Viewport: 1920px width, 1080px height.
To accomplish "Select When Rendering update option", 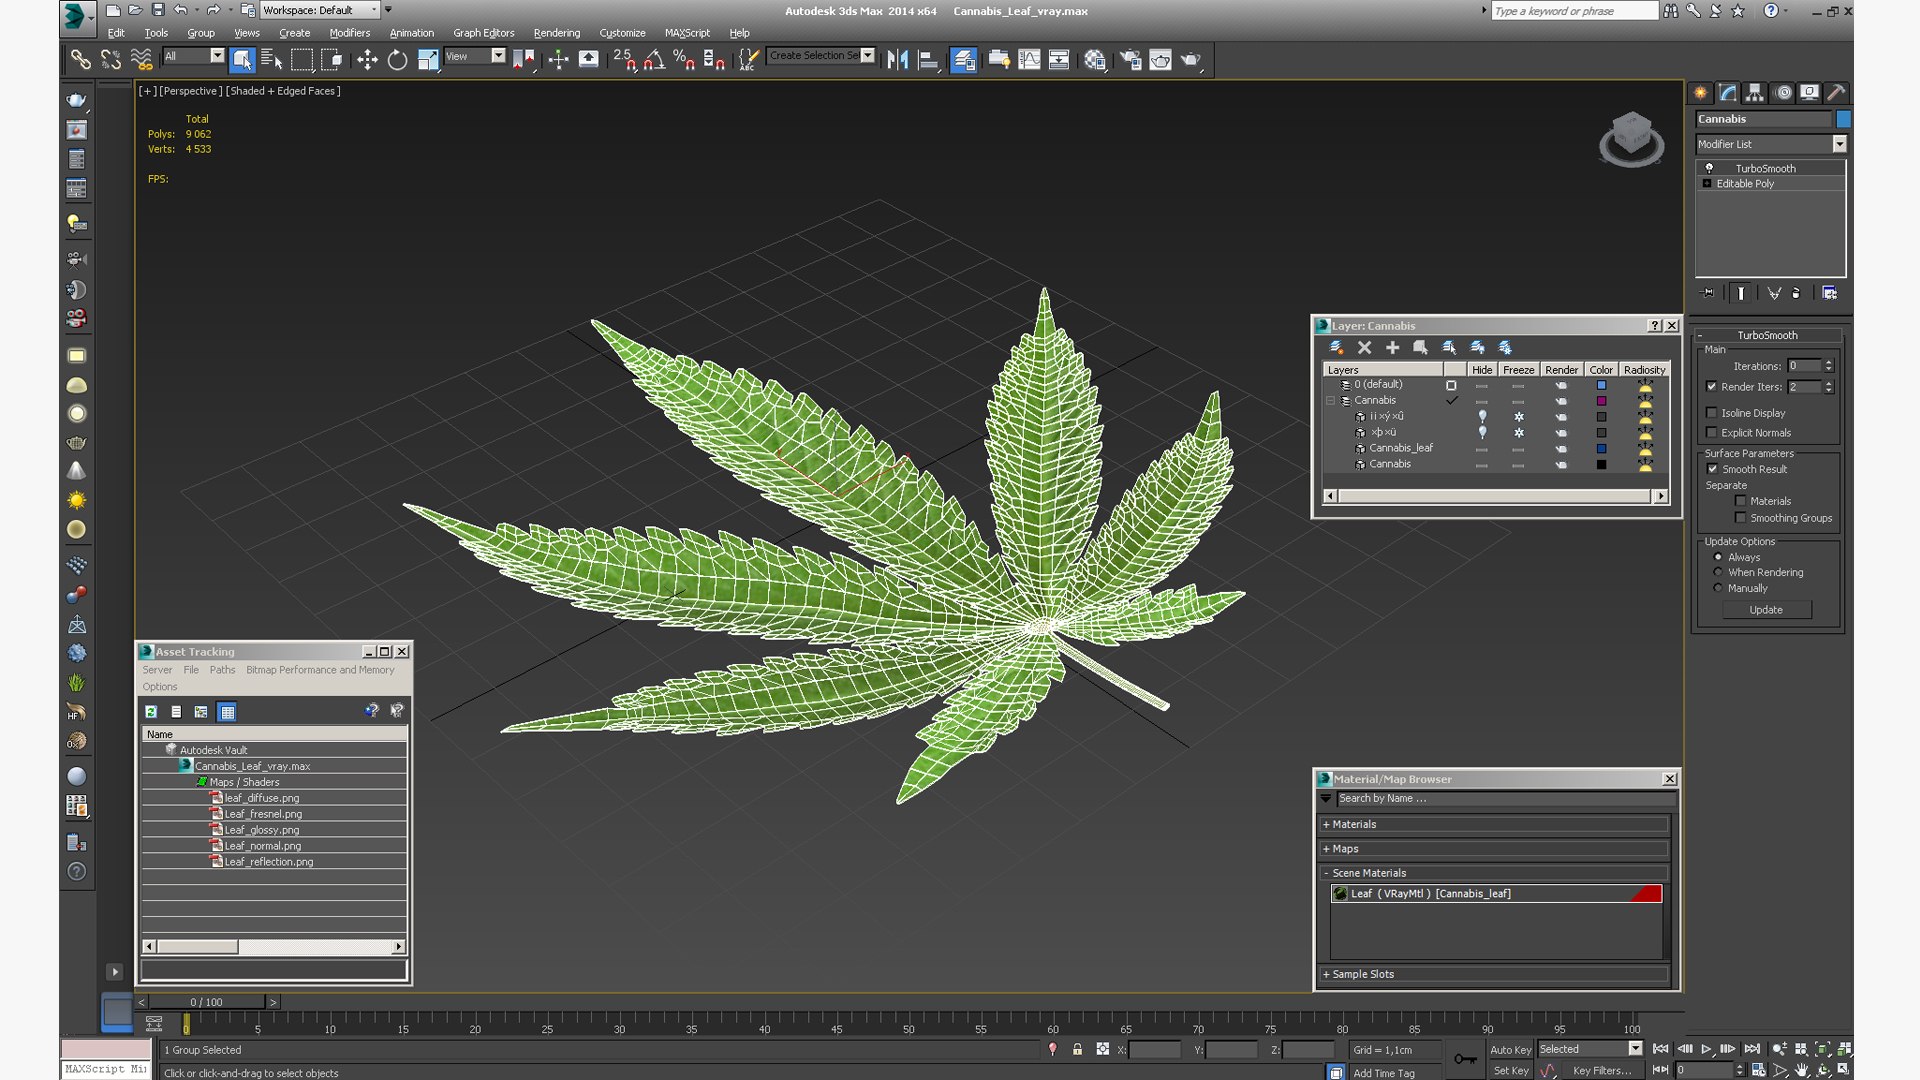I will 1719,572.
